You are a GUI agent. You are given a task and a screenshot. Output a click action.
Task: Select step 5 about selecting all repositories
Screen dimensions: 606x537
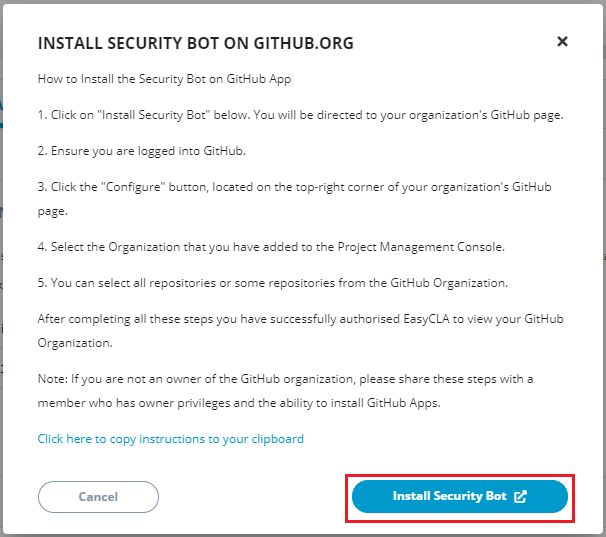tap(272, 283)
